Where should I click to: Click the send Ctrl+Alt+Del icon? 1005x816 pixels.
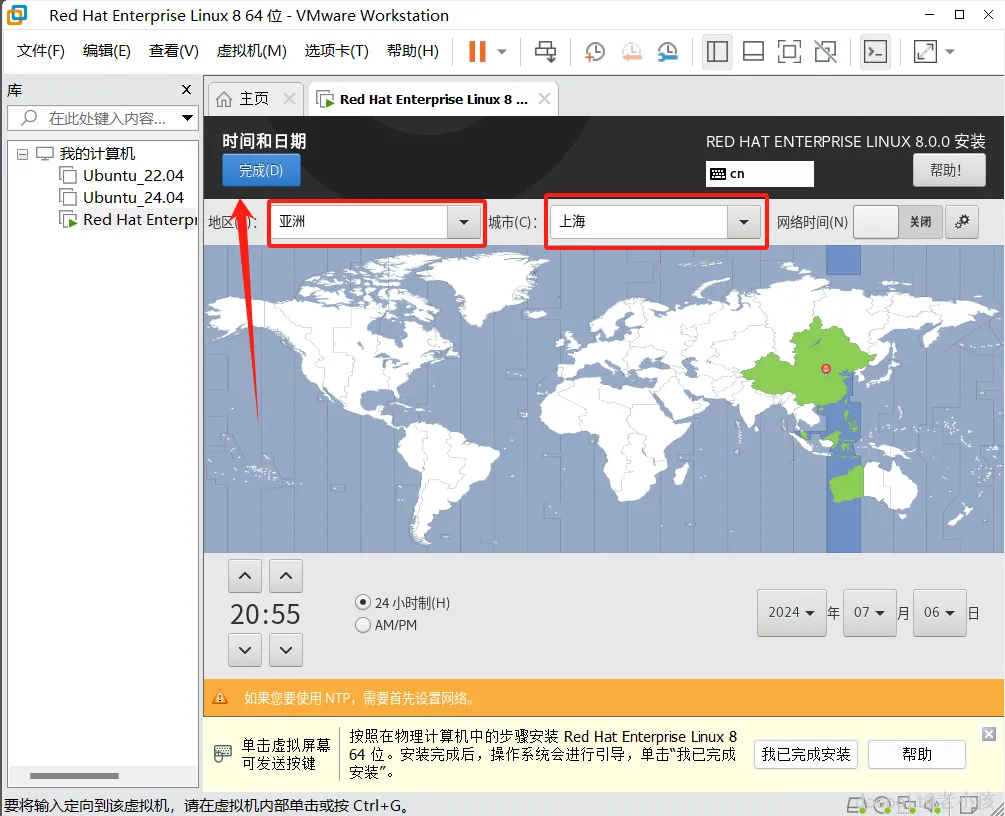(546, 51)
